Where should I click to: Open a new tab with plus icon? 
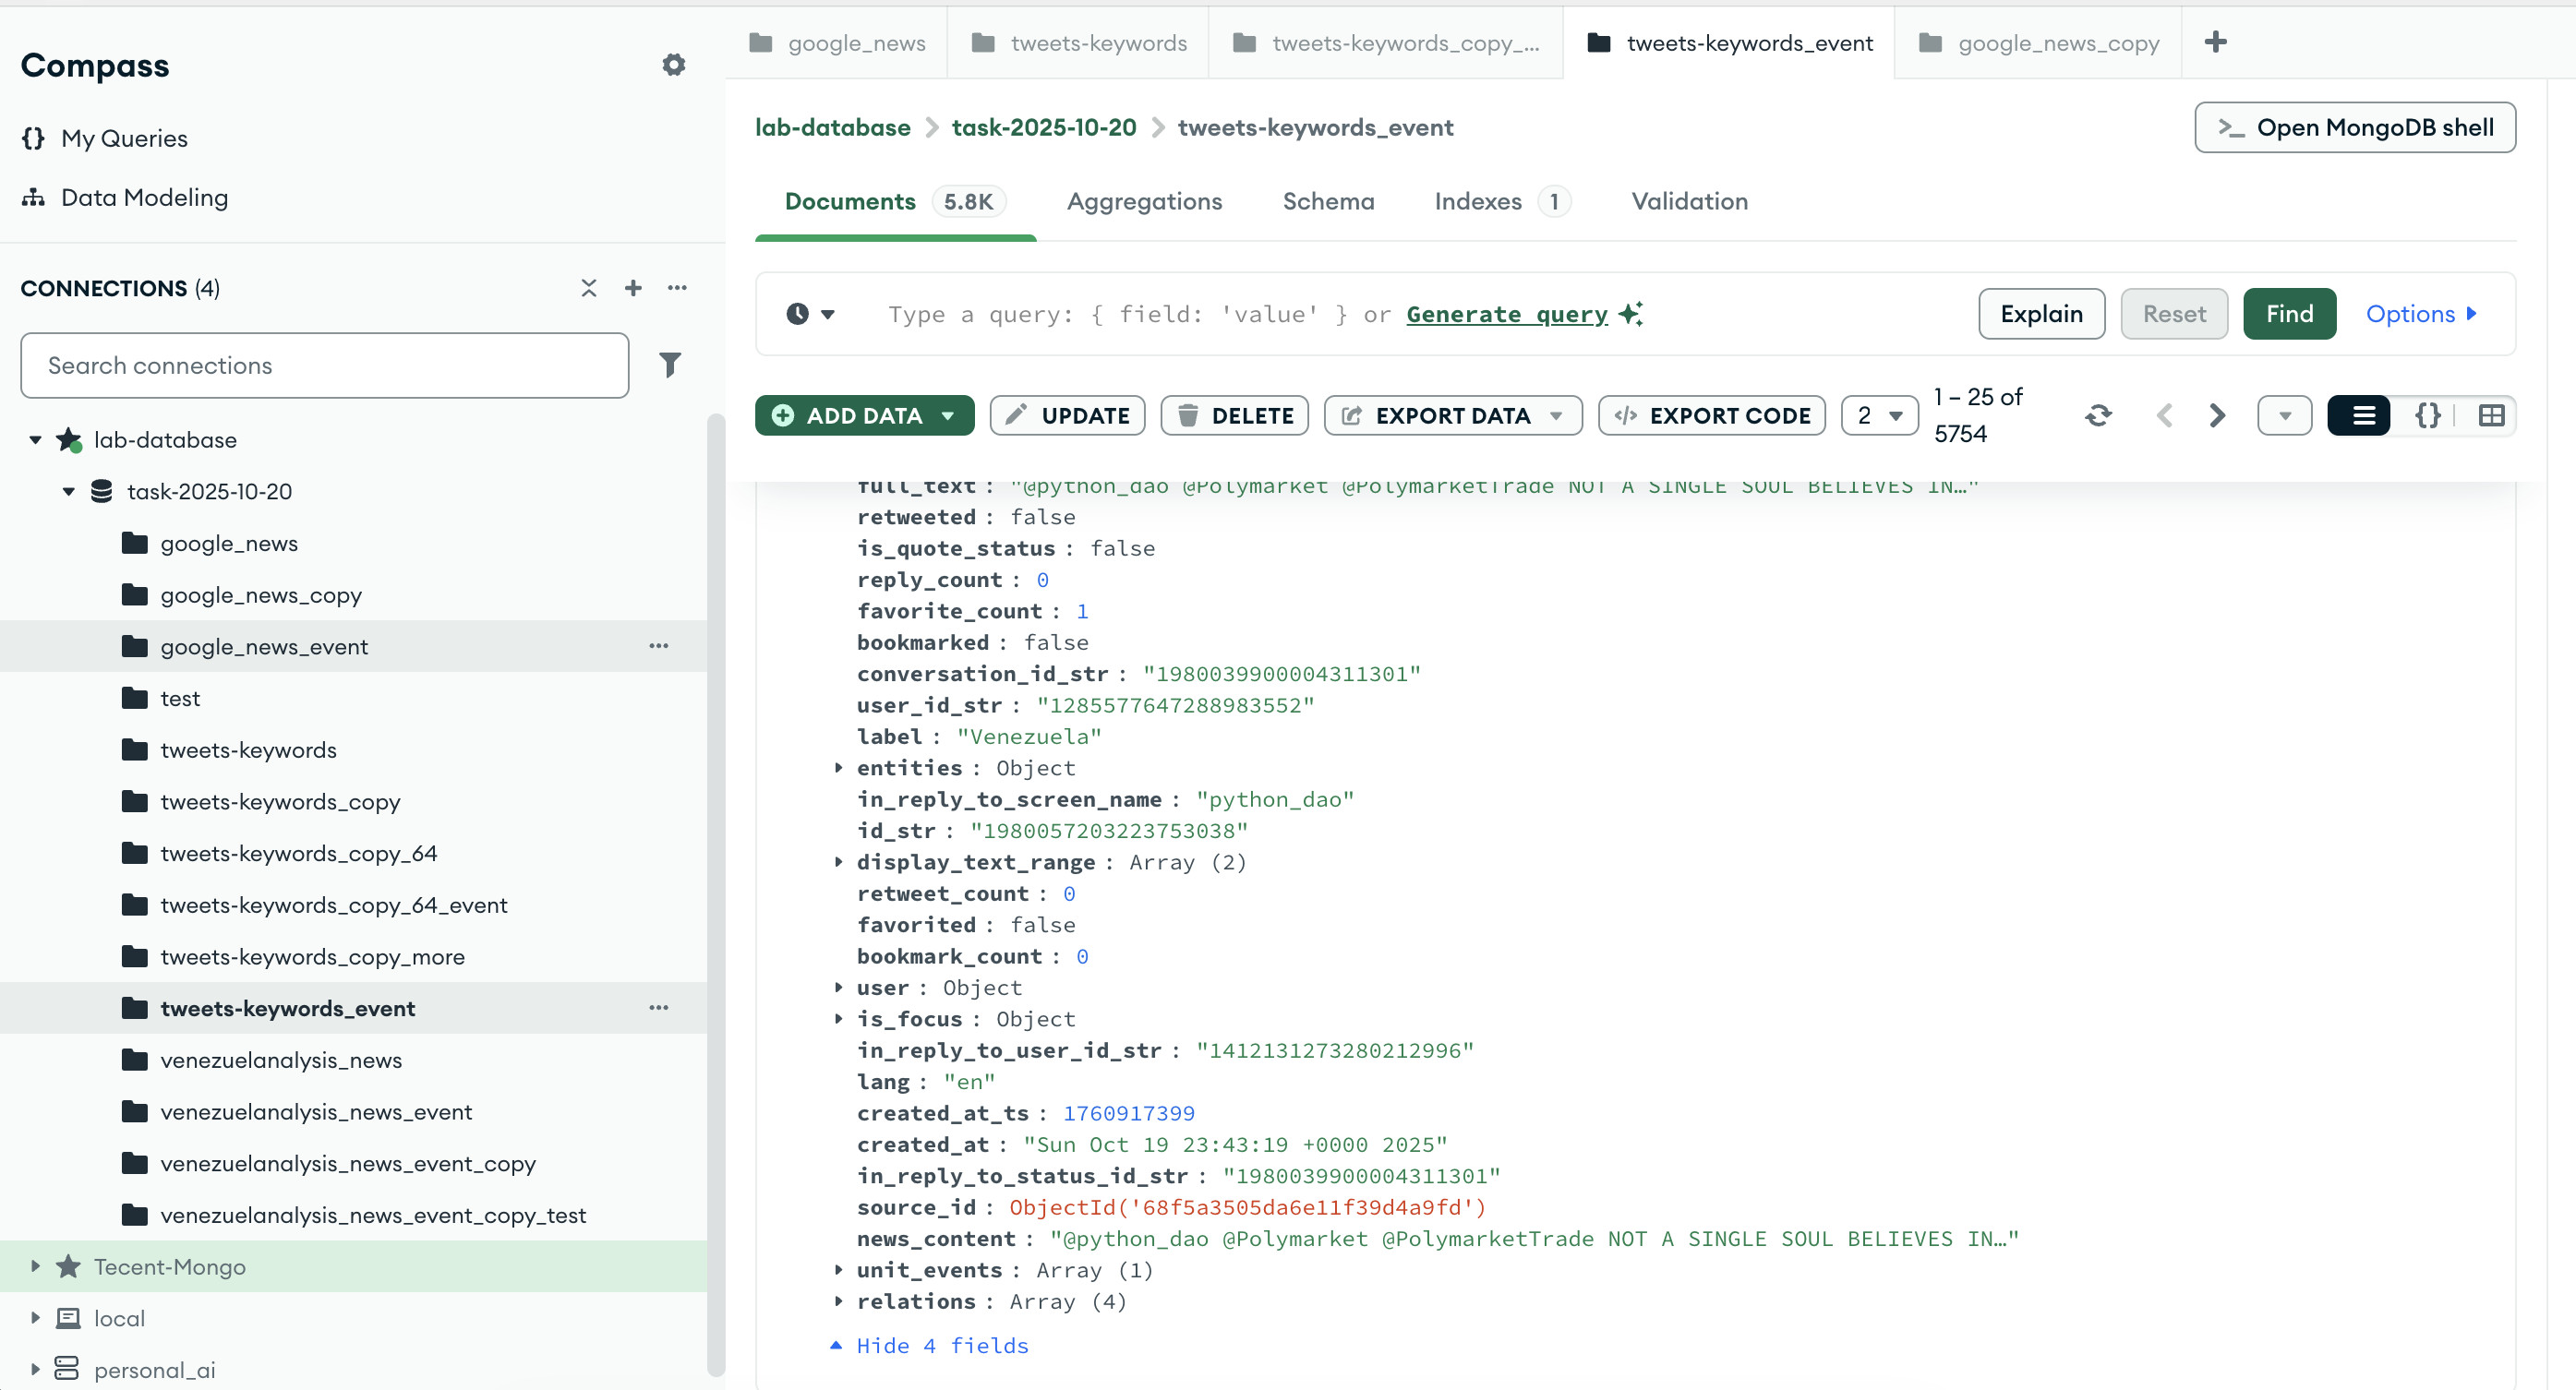tap(2216, 42)
